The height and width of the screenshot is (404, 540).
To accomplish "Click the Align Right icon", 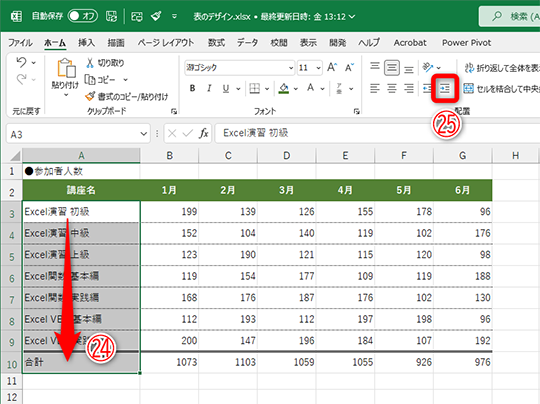I will click(409, 89).
